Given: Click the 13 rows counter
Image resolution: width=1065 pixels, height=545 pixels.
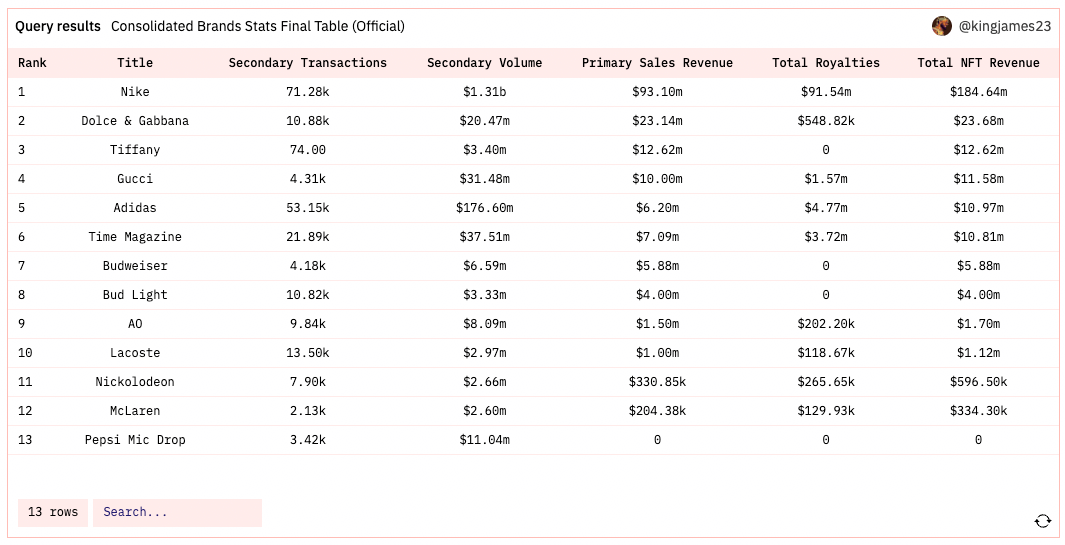Looking at the screenshot, I should pos(53,512).
